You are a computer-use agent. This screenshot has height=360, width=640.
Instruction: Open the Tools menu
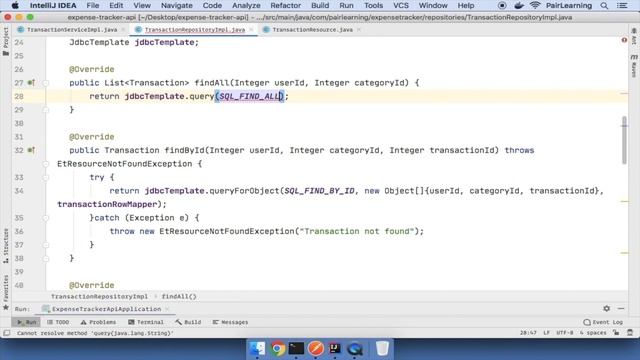point(373,6)
